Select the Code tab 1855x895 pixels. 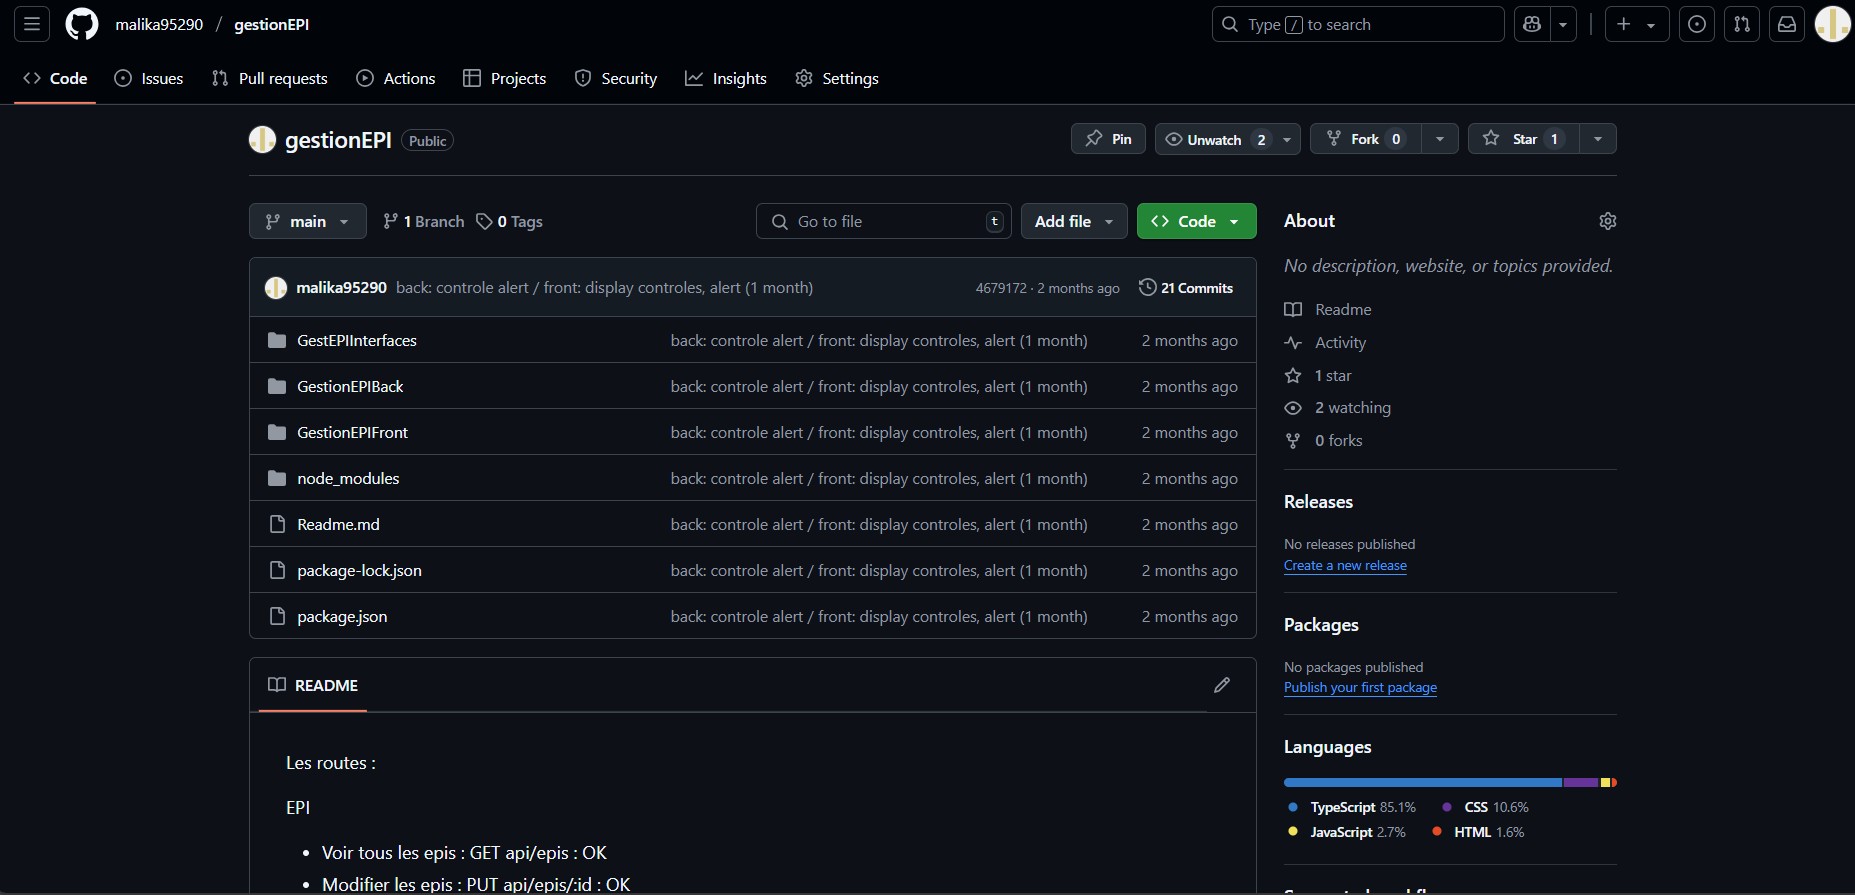[x=55, y=78]
